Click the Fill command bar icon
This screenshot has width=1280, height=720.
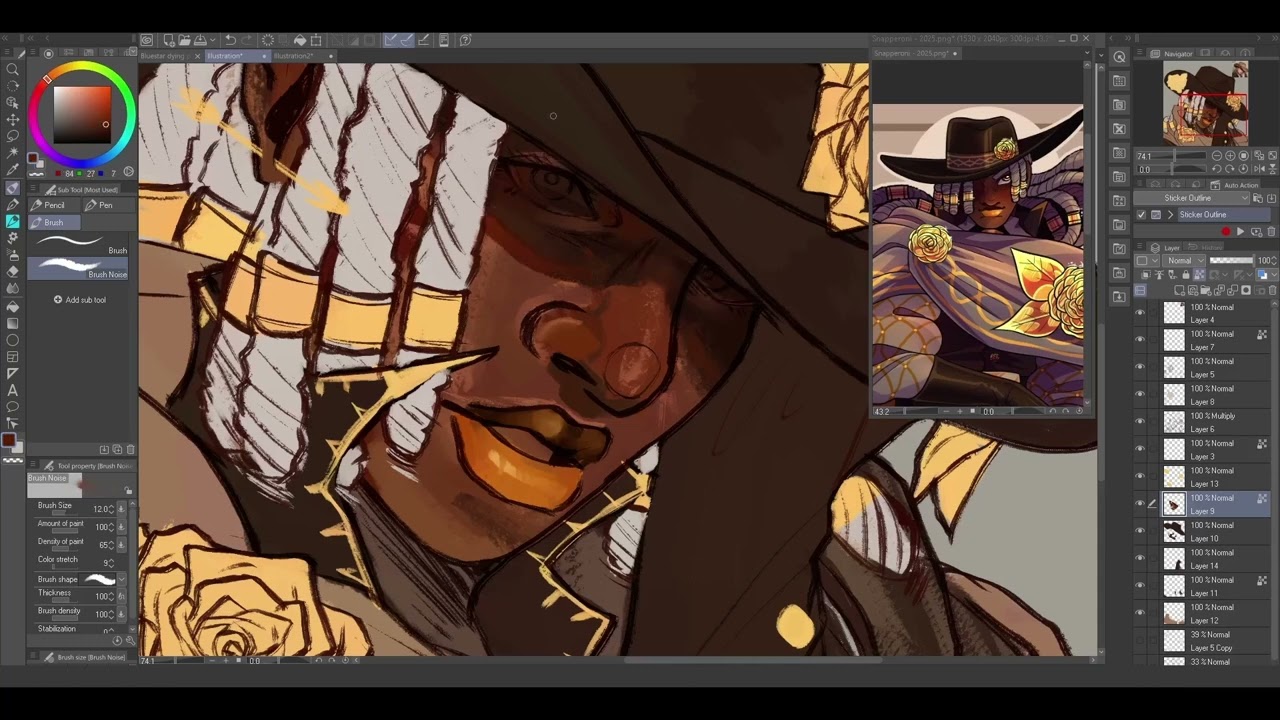(x=299, y=40)
